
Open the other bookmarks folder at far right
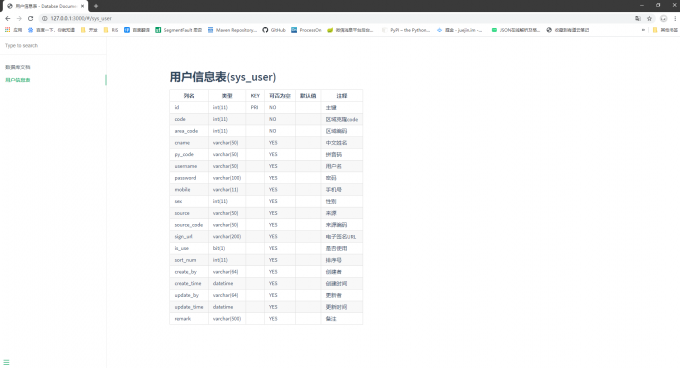click(665, 30)
